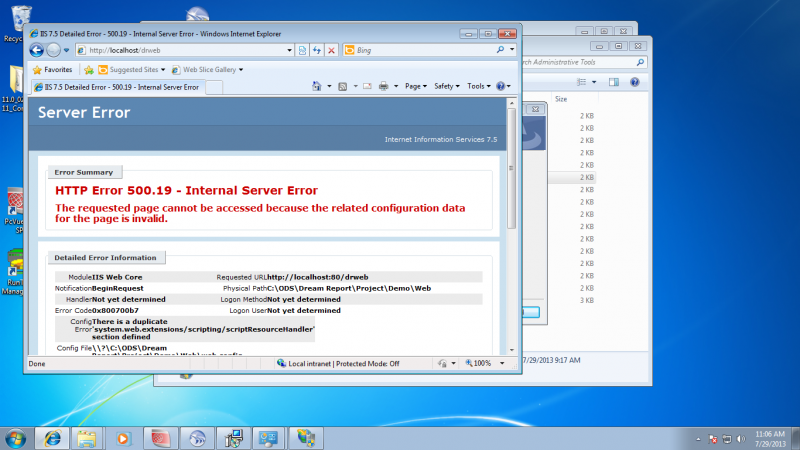
Task: Click the Change your view icon in Explorer
Action: tap(581, 82)
